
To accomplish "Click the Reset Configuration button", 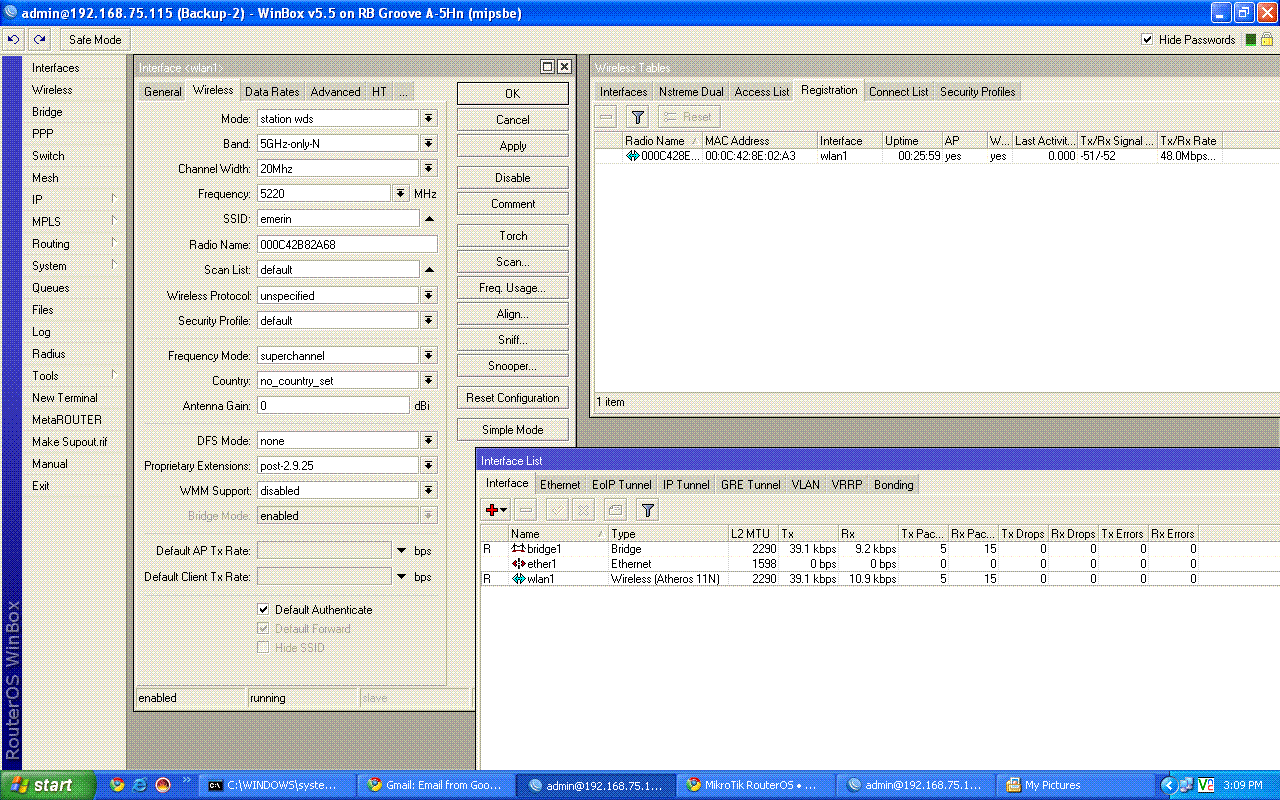I will pos(513,397).
